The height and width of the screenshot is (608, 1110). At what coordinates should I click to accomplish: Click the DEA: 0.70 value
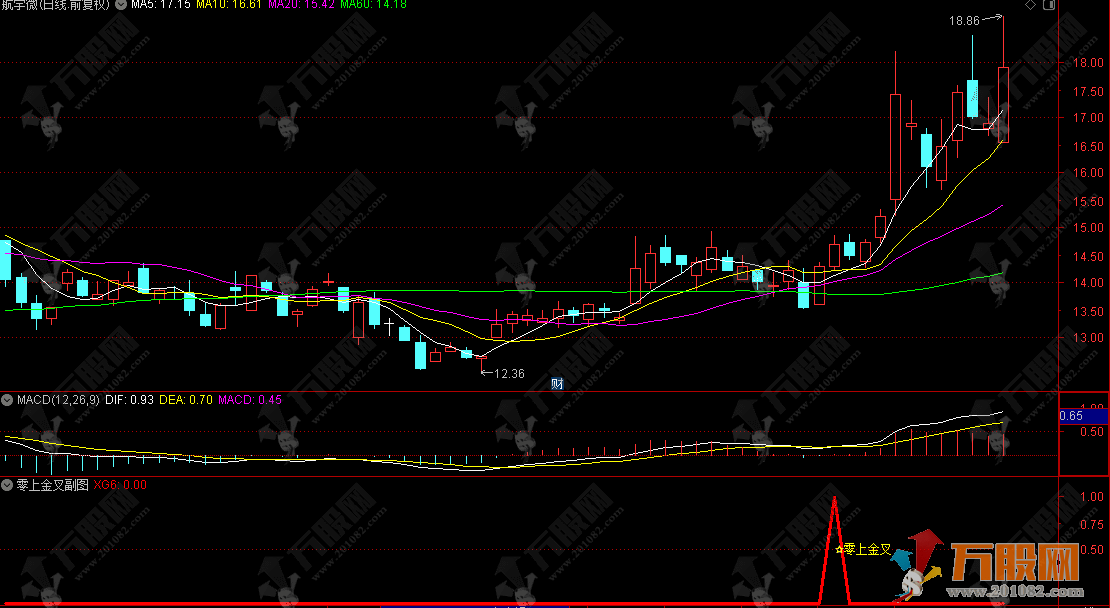pos(185,400)
